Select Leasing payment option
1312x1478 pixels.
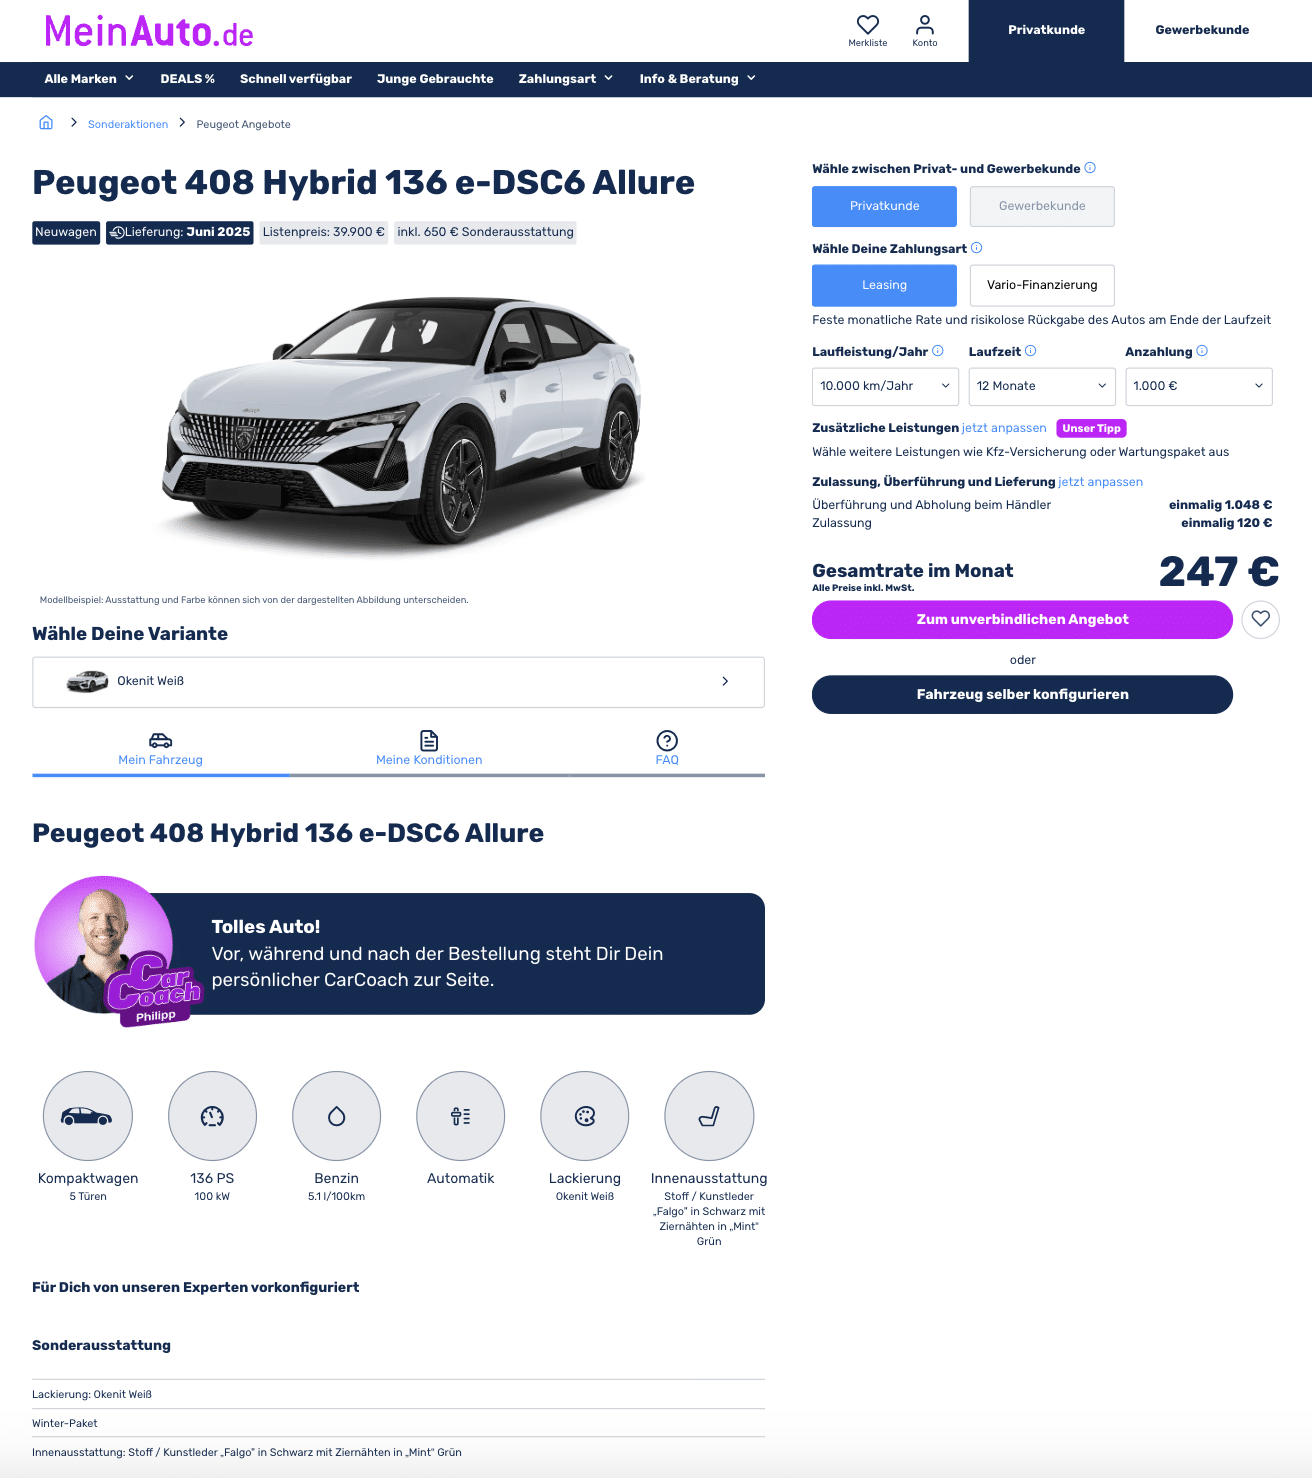(x=884, y=285)
